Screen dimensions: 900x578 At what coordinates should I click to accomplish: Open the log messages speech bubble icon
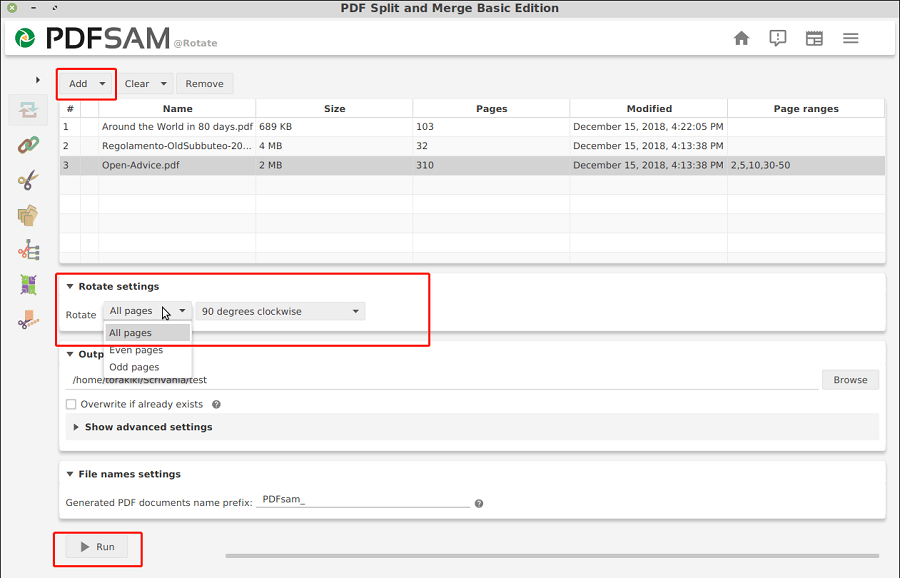pyautogui.click(x=778, y=38)
